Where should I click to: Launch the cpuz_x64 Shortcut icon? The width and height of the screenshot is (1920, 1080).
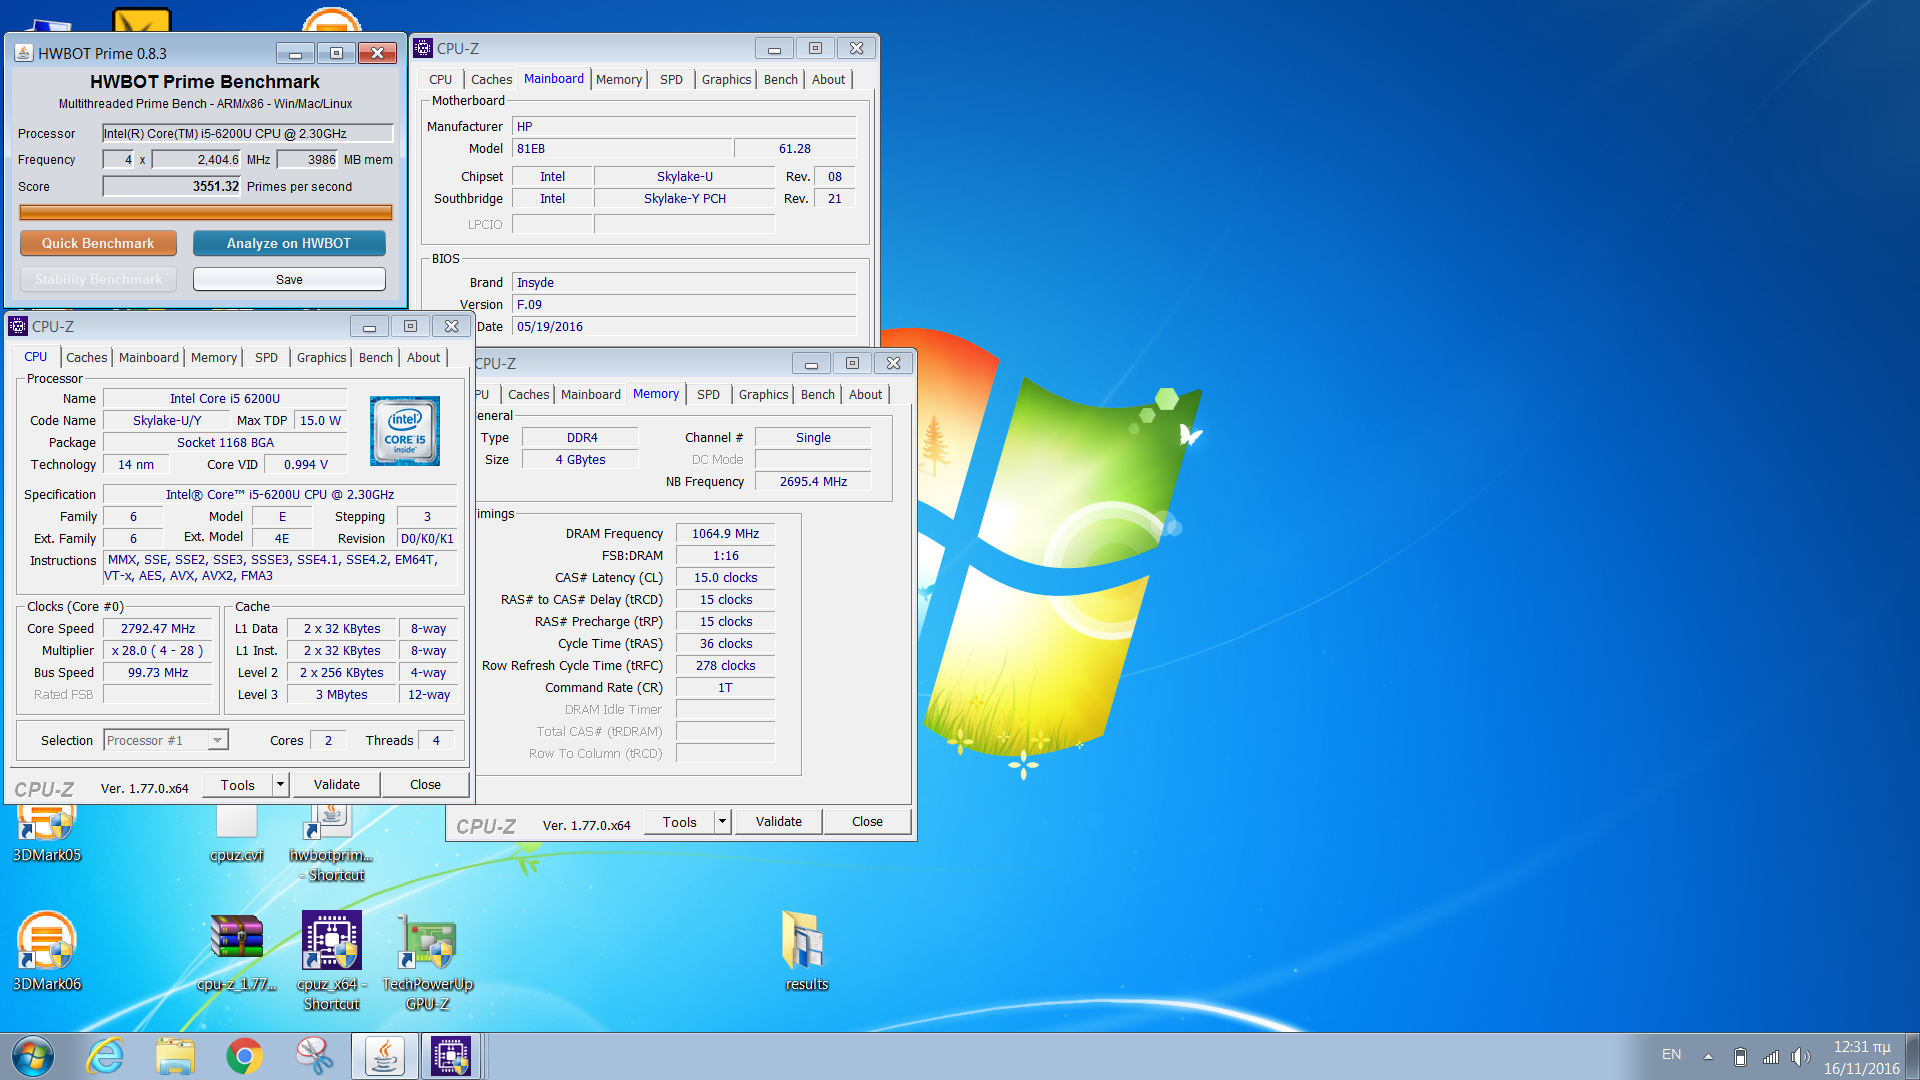click(x=331, y=960)
